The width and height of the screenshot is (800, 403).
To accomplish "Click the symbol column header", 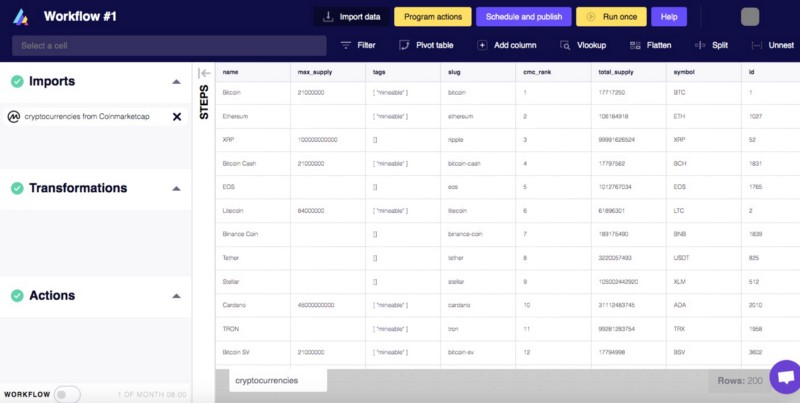I will coord(704,72).
